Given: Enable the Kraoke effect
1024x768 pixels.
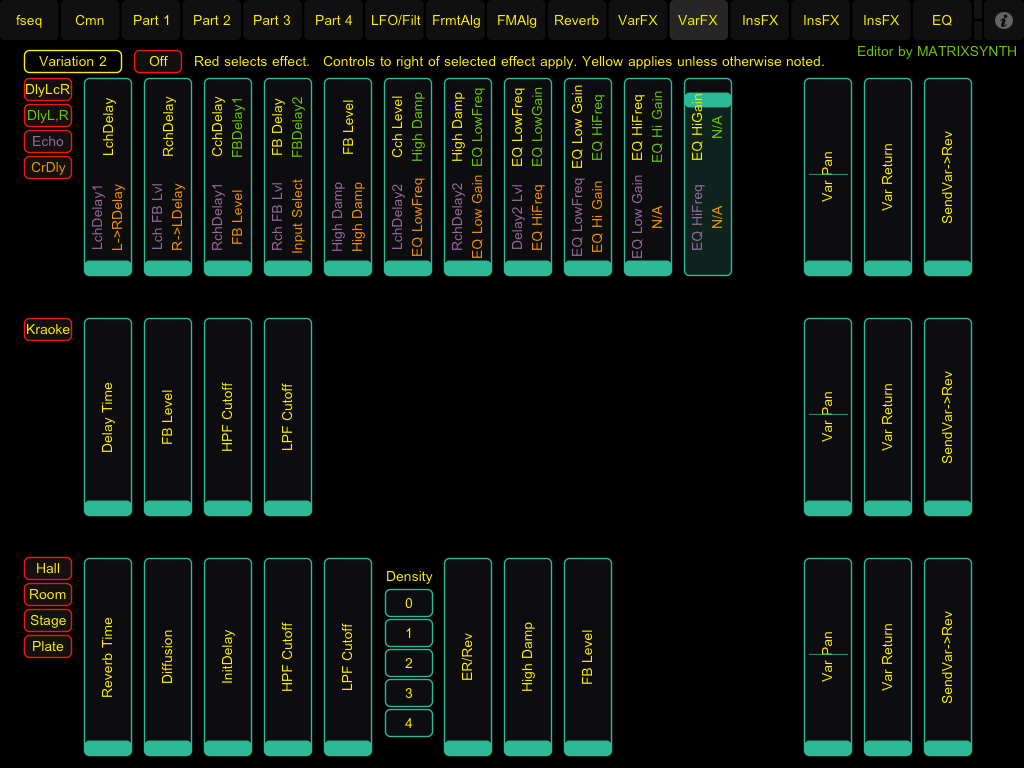Looking at the screenshot, I should (x=48, y=330).
